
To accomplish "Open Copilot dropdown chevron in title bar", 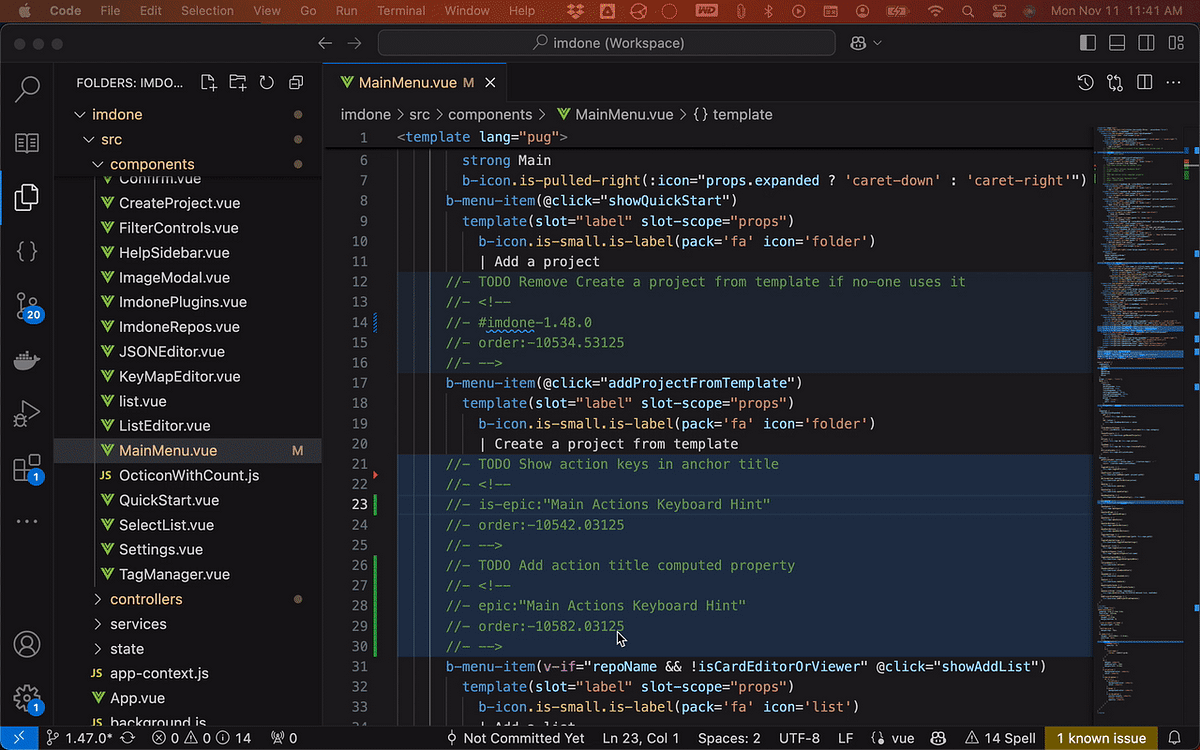I will point(878,43).
